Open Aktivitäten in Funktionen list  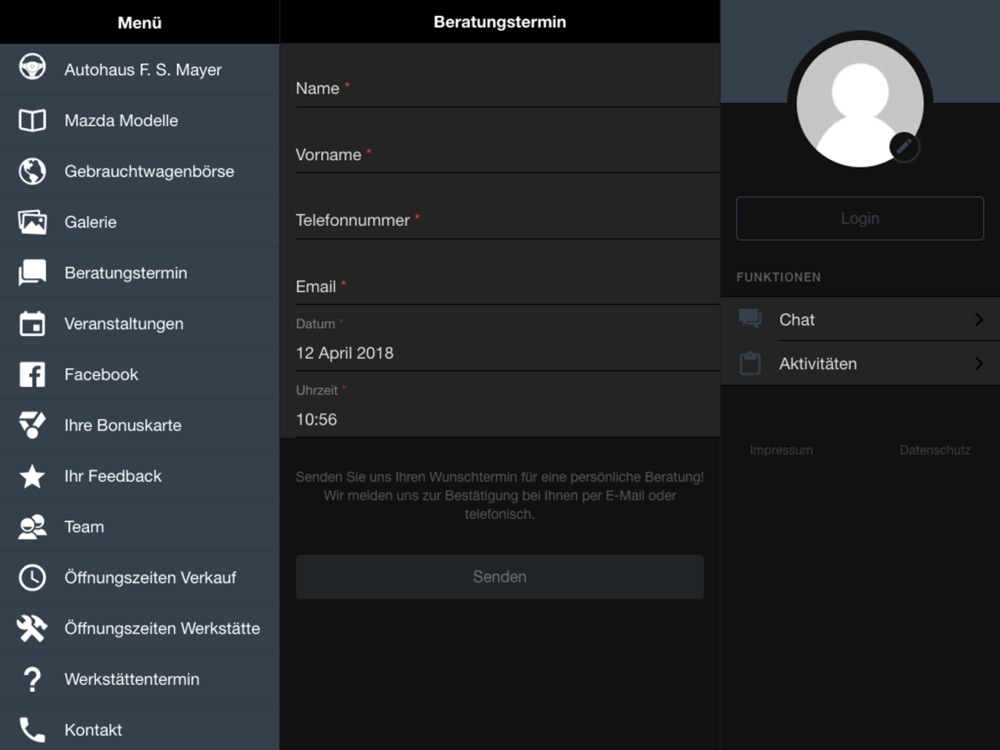tap(860, 364)
